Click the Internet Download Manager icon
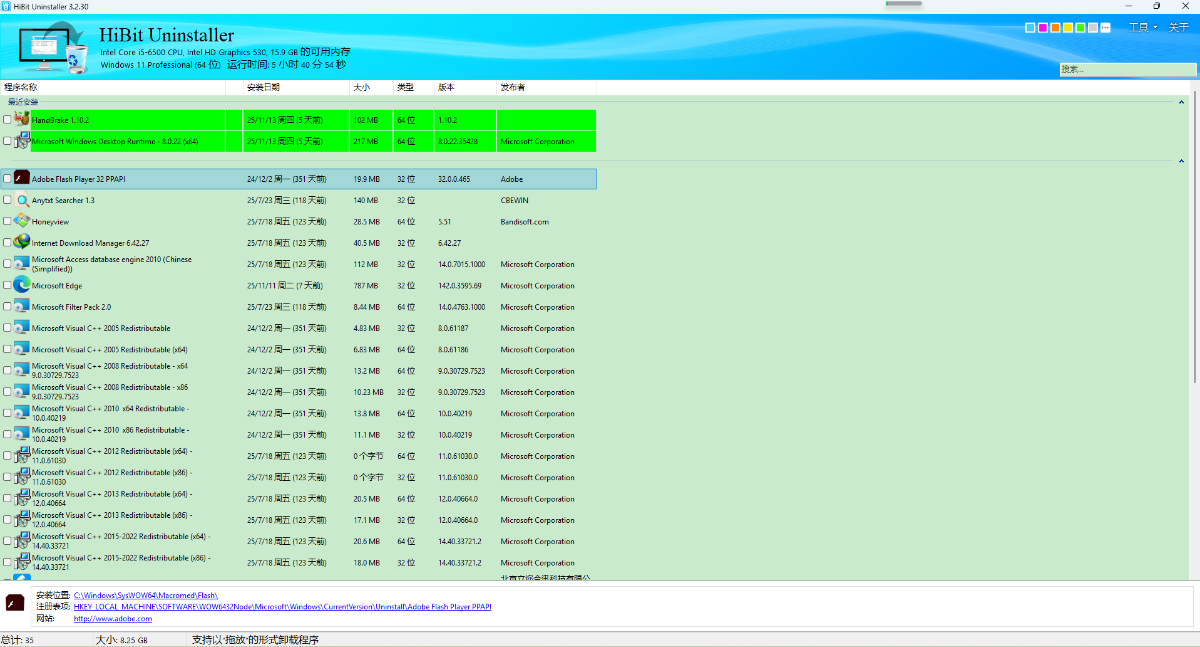1200x647 pixels. pos(22,242)
